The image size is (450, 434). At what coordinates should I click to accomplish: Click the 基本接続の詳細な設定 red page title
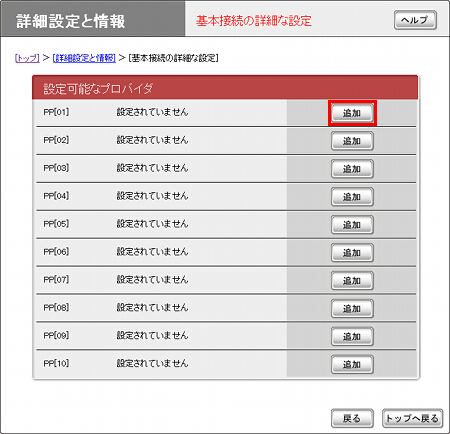[x=254, y=21]
